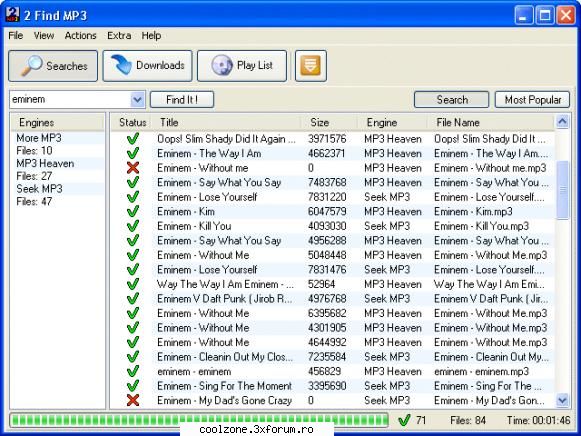Screen dimensions: 581x436
Task: Click the Time: 00:01:46 status bar entry
Action: click(538, 420)
